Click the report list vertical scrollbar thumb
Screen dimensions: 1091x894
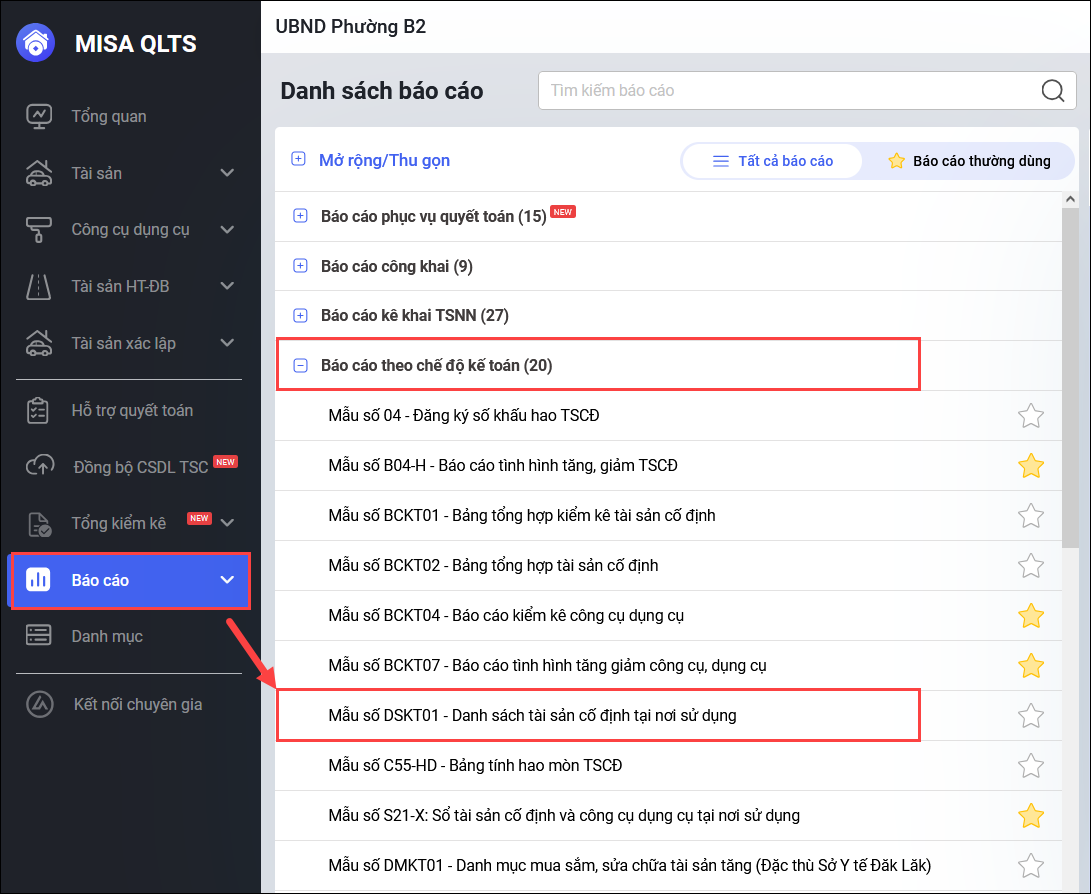click(1069, 376)
